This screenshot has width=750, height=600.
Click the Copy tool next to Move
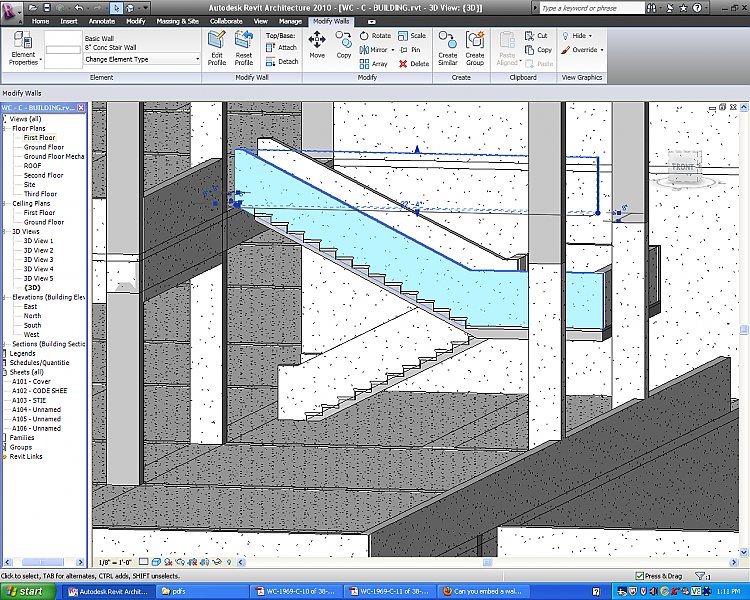[343, 44]
